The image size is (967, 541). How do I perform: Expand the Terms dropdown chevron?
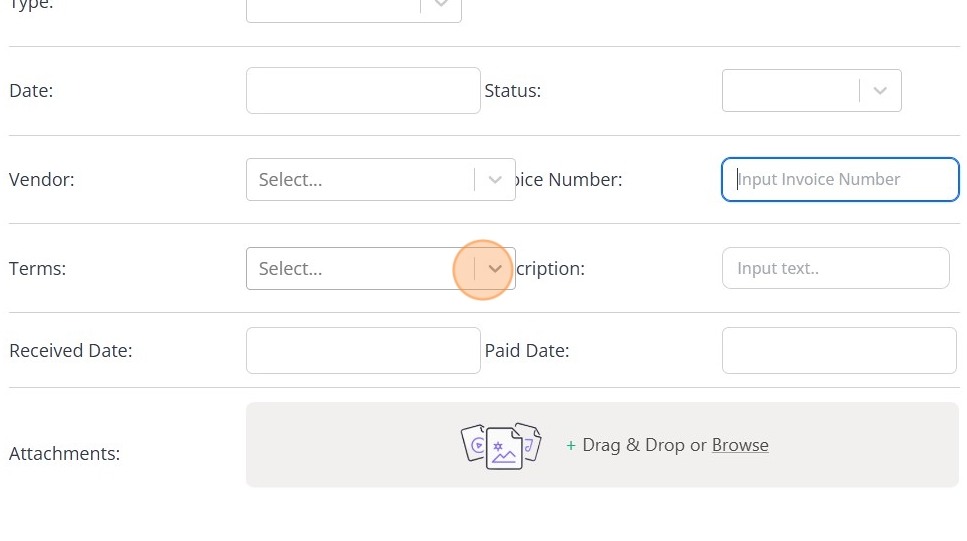[x=495, y=269]
